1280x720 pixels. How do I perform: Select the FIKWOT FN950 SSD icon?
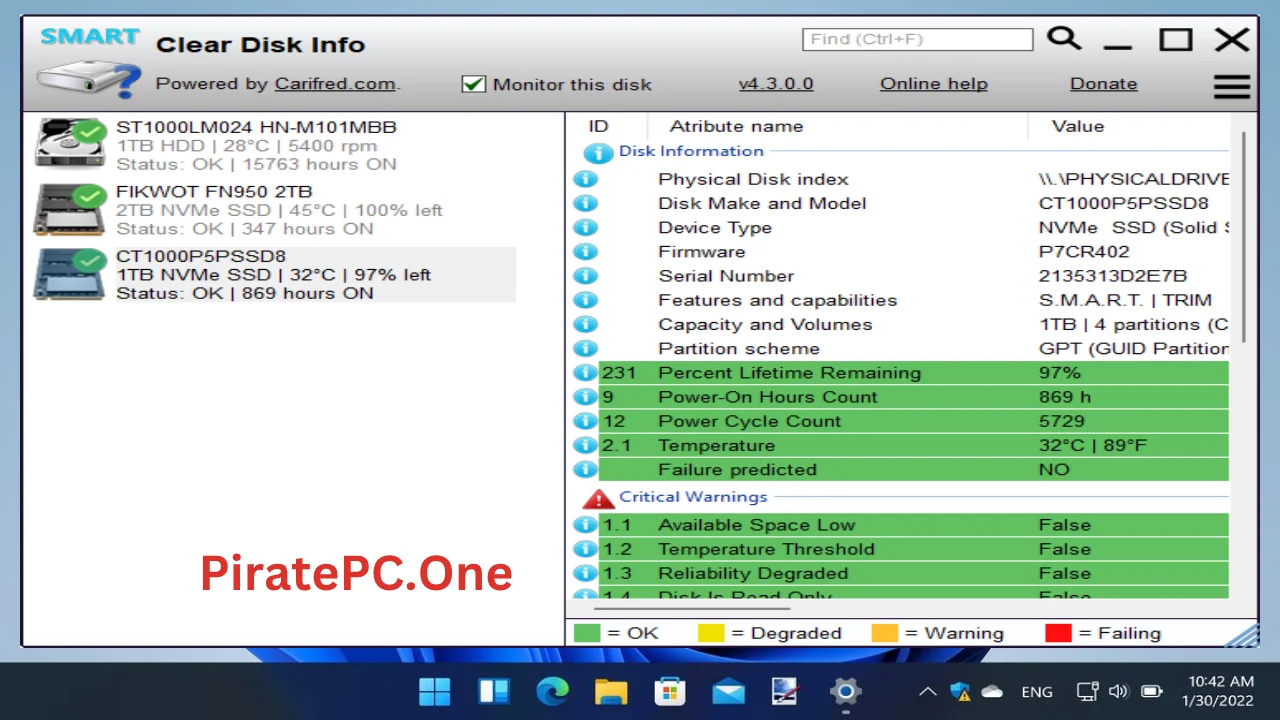pyautogui.click(x=70, y=208)
